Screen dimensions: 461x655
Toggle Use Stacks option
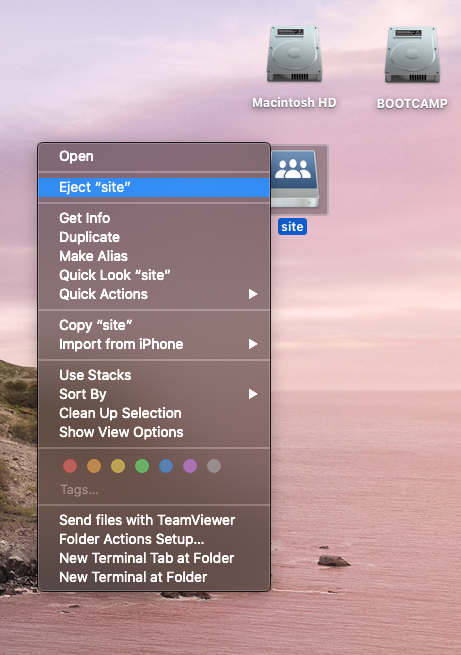point(154,375)
